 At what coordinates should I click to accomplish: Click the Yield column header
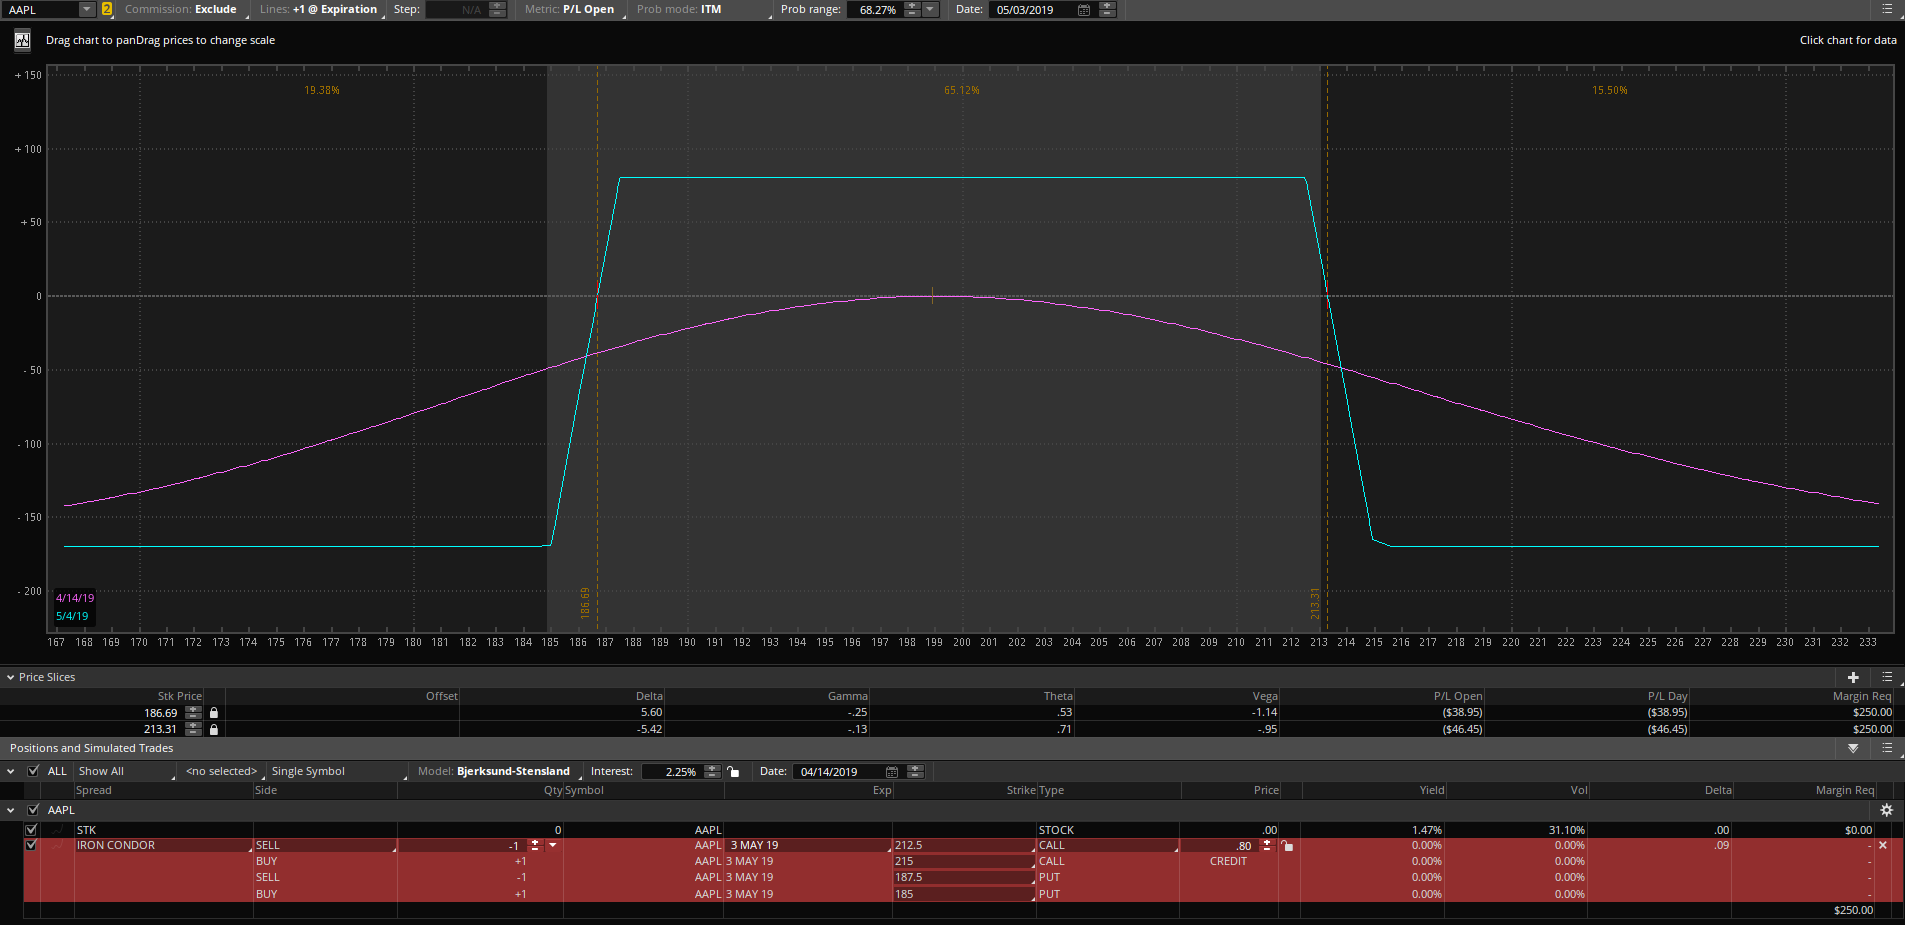[x=1432, y=790]
